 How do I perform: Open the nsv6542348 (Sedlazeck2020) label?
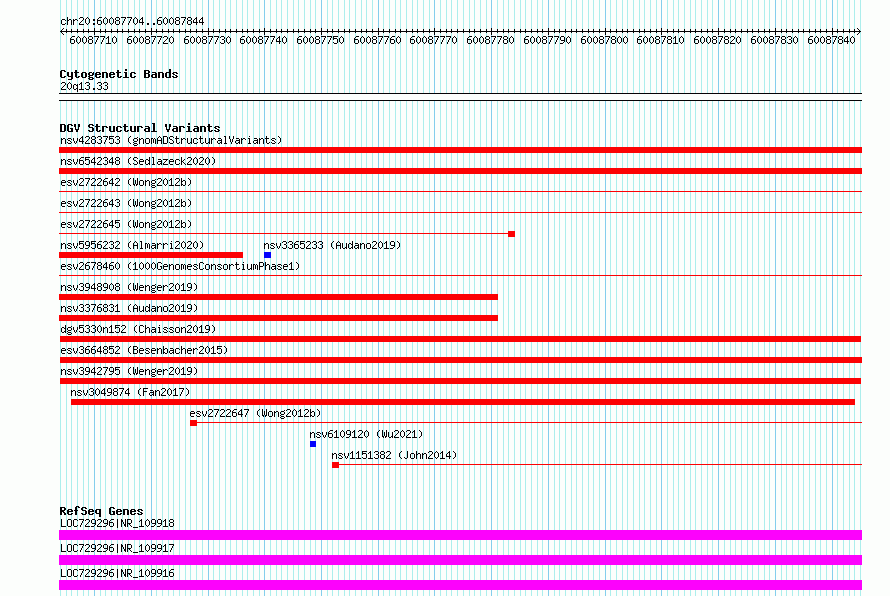point(138,161)
